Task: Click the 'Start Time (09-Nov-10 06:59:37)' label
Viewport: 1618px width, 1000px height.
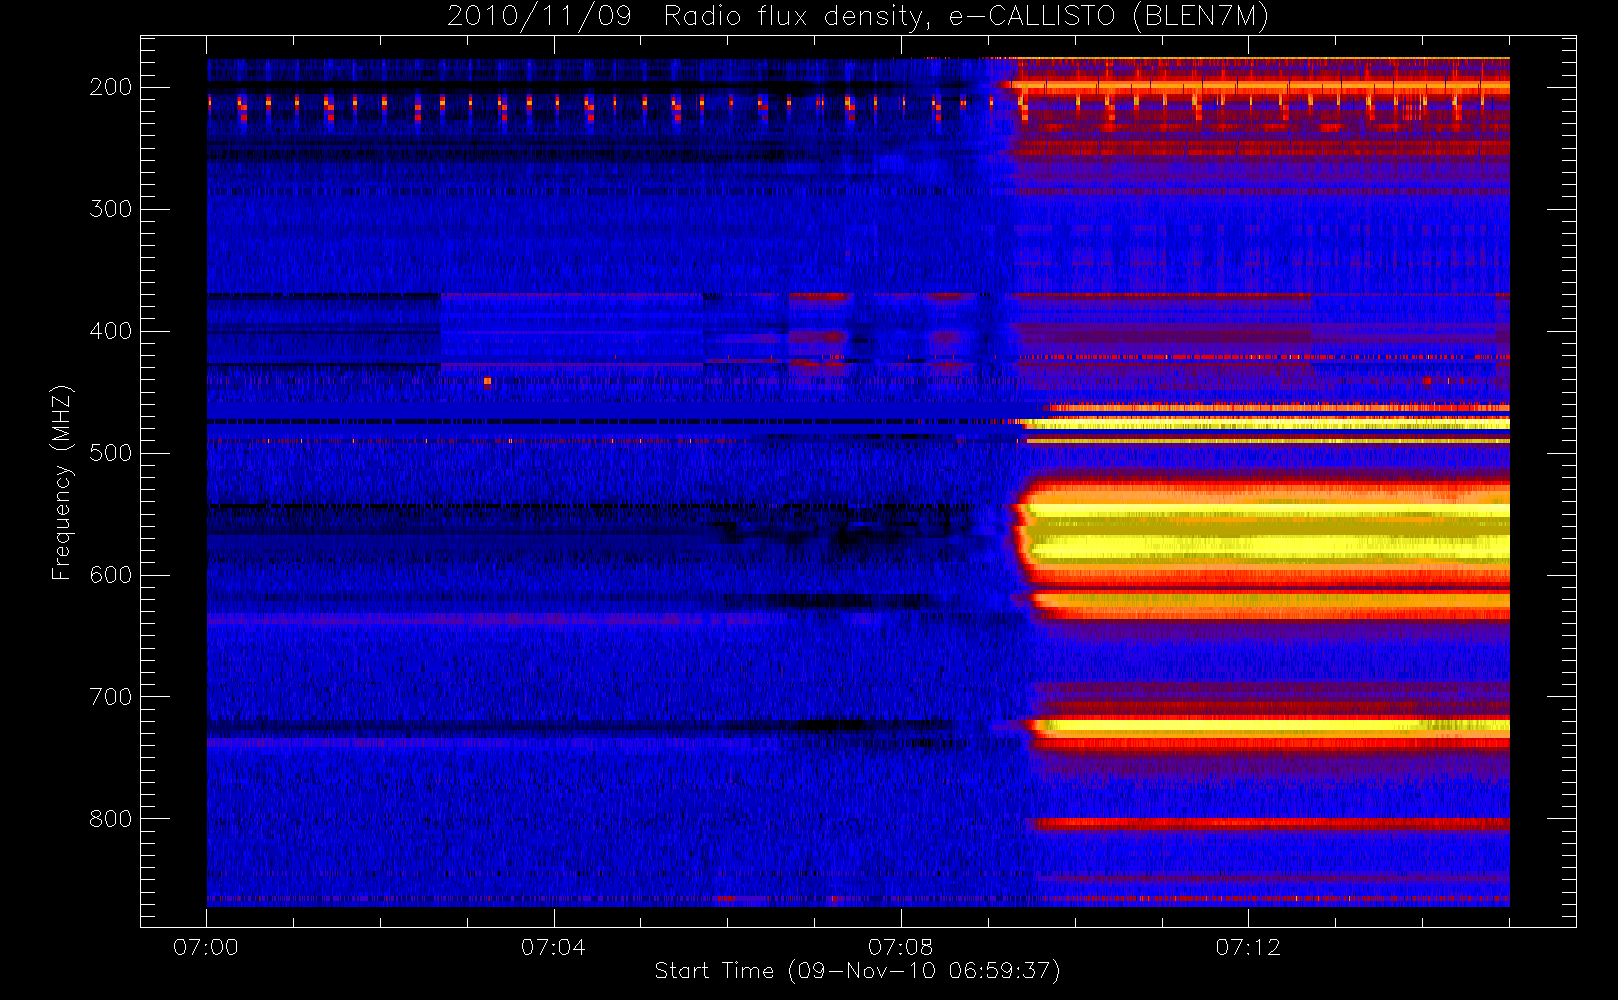Action: [857, 971]
